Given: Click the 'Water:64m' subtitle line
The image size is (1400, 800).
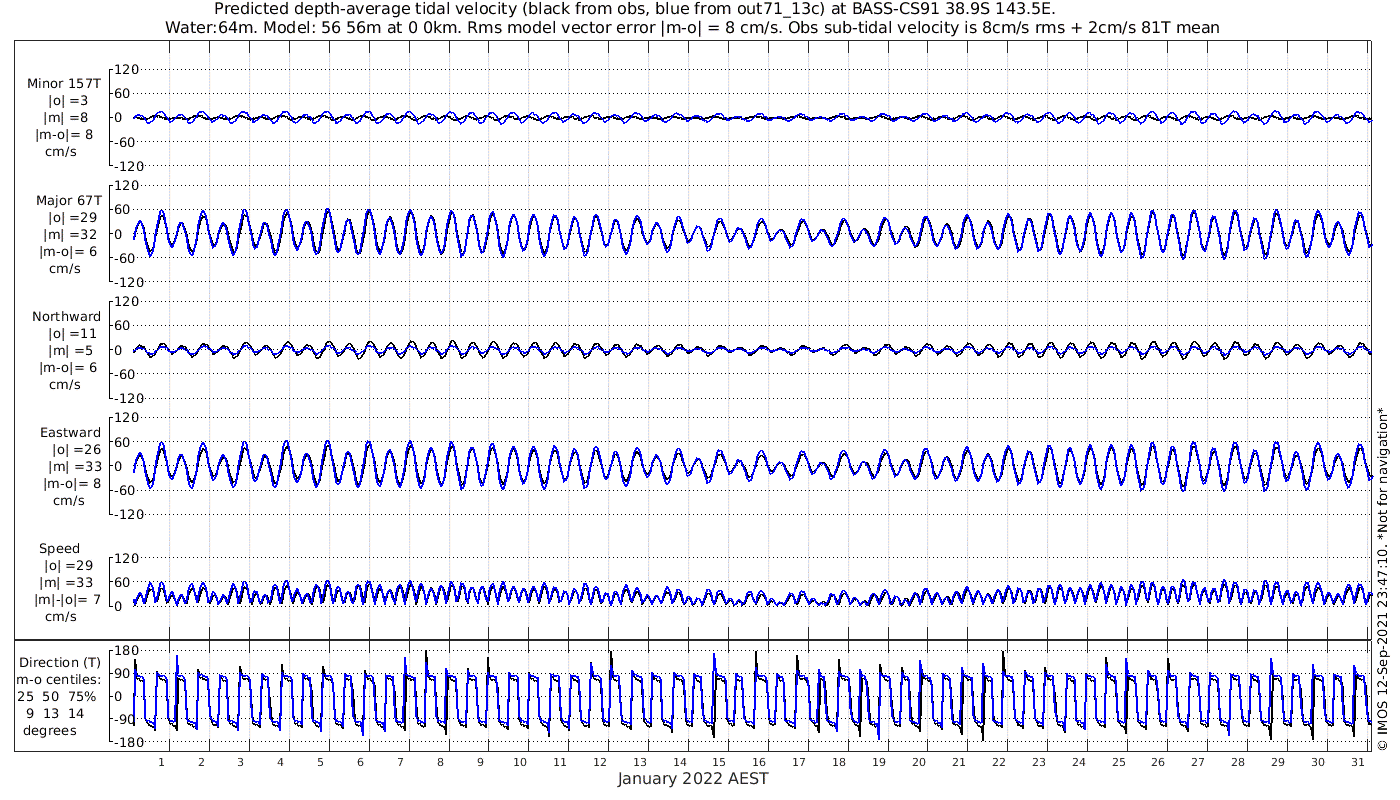Looking at the screenshot, I should [x=692, y=28].
